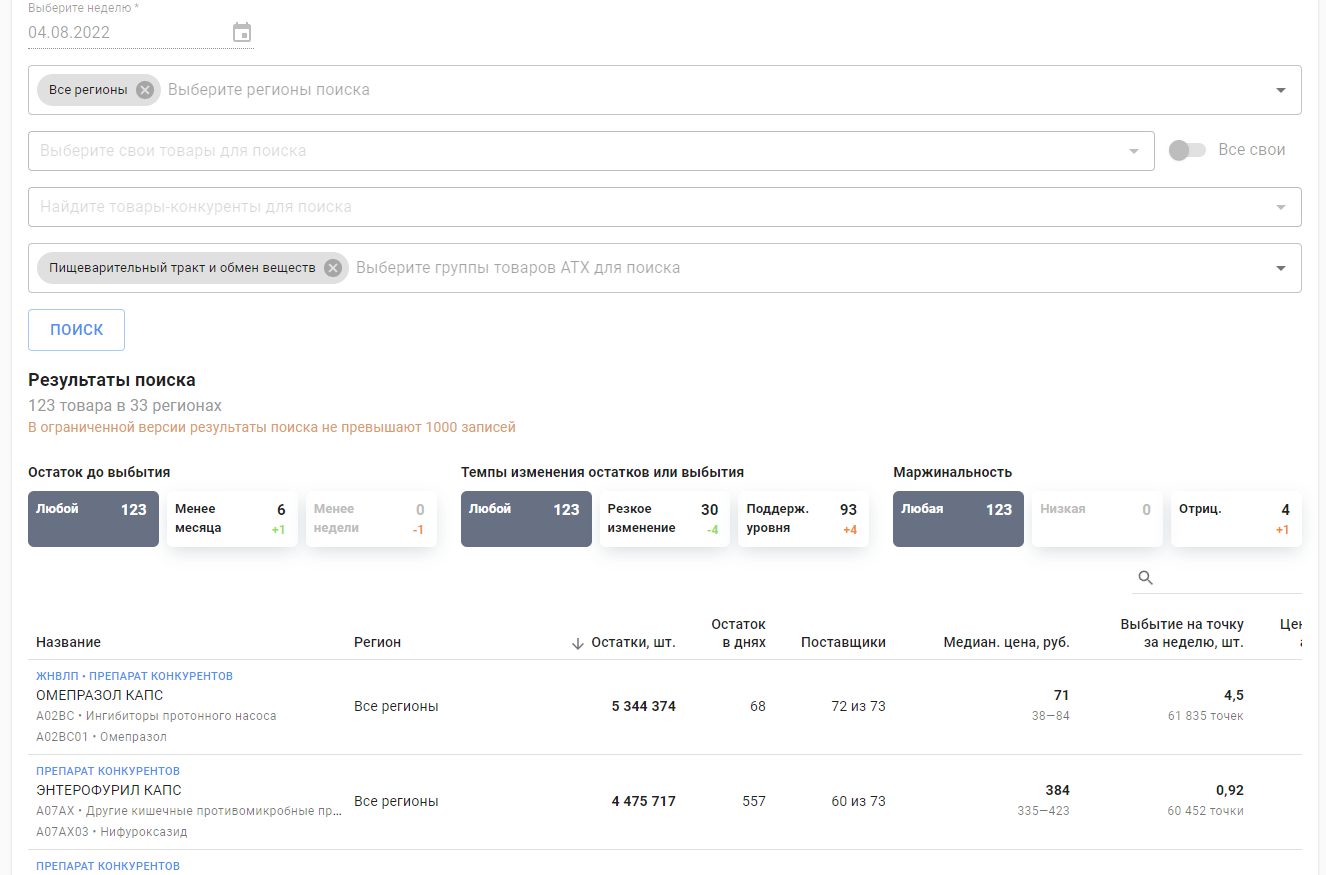1326x875 pixels.
Task: Open own products dropdown arrow
Action: (1134, 151)
